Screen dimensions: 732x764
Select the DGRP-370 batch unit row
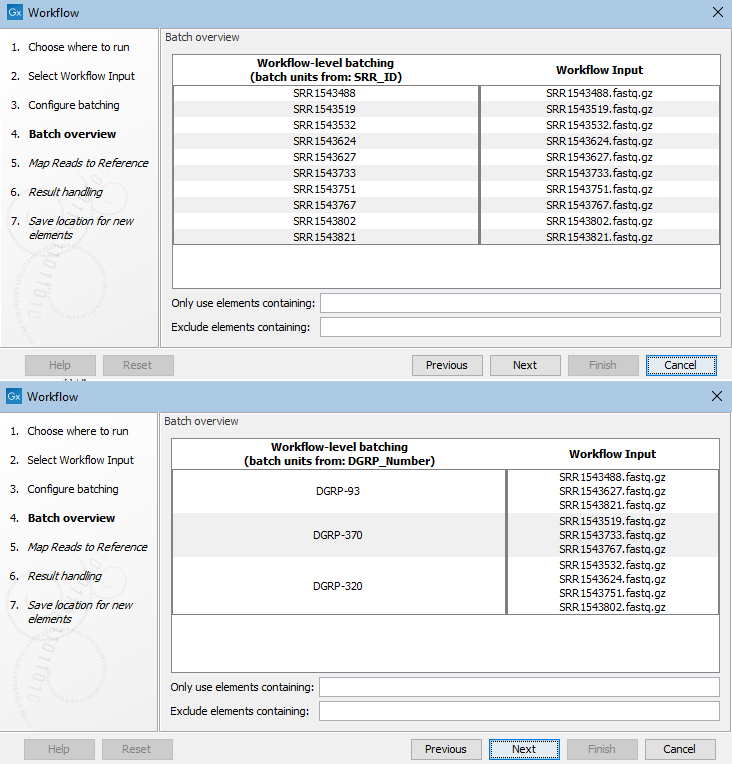(x=338, y=535)
